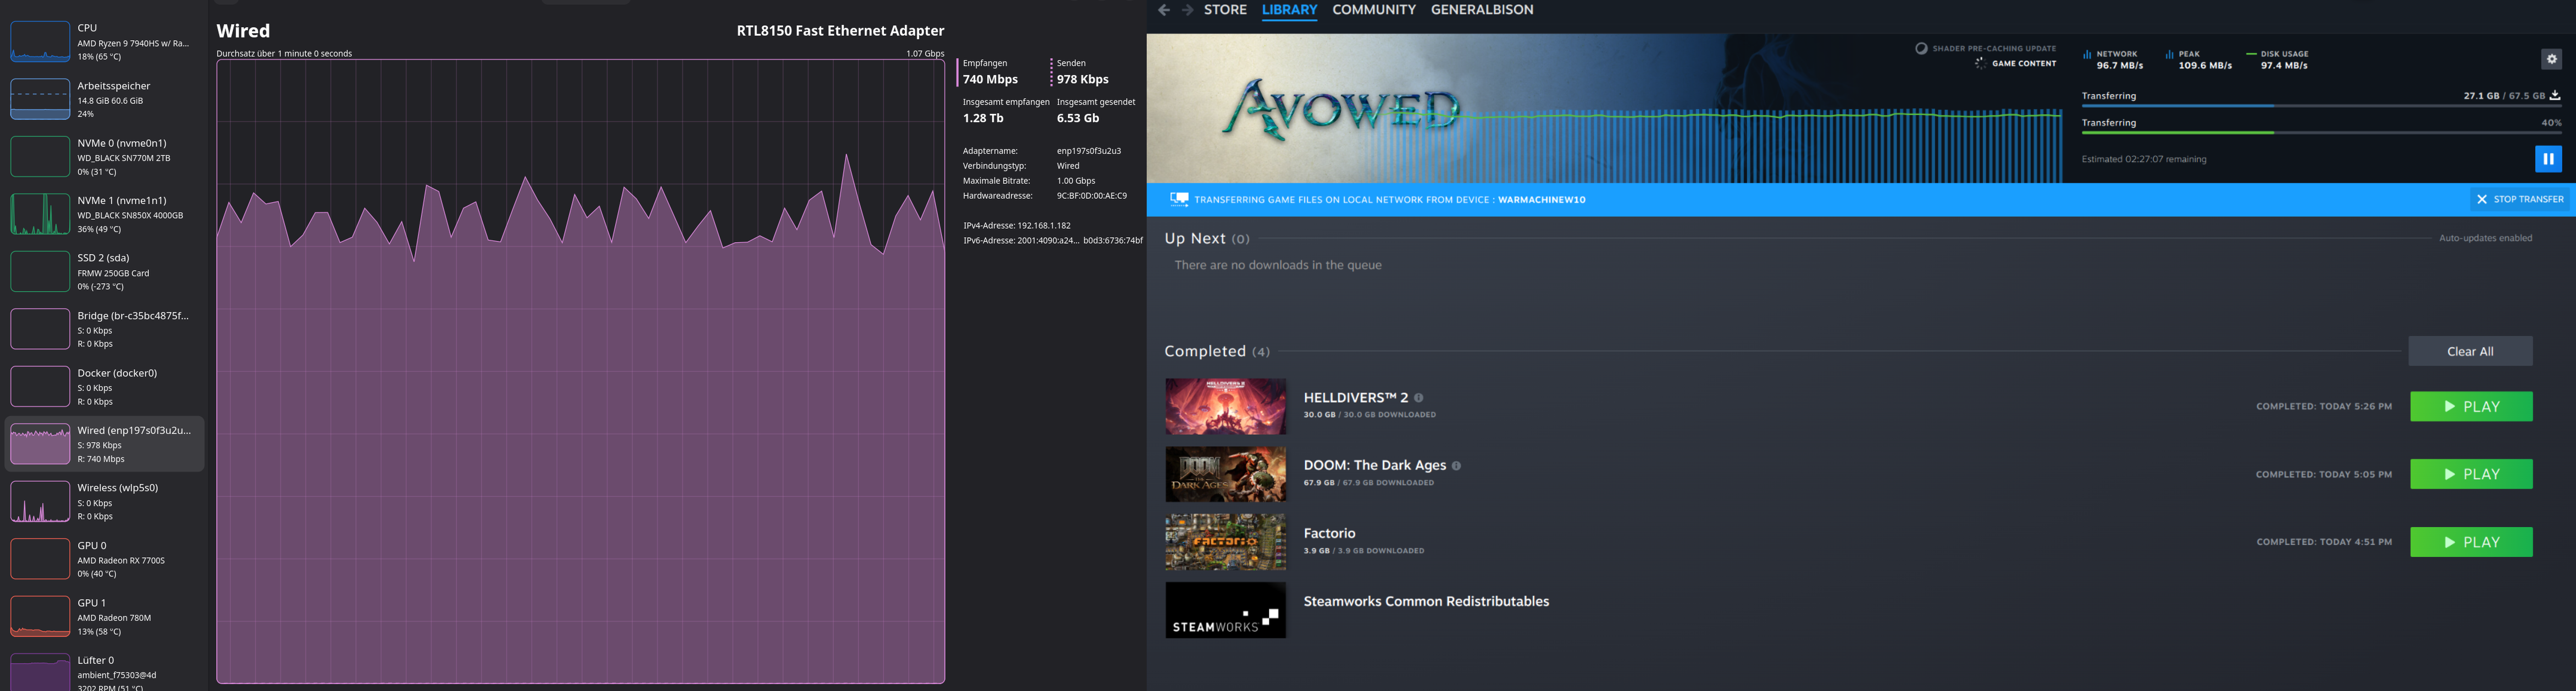Select Arbeitsspeicher in the monitor sidebar
The image size is (2576, 691).
105,99
